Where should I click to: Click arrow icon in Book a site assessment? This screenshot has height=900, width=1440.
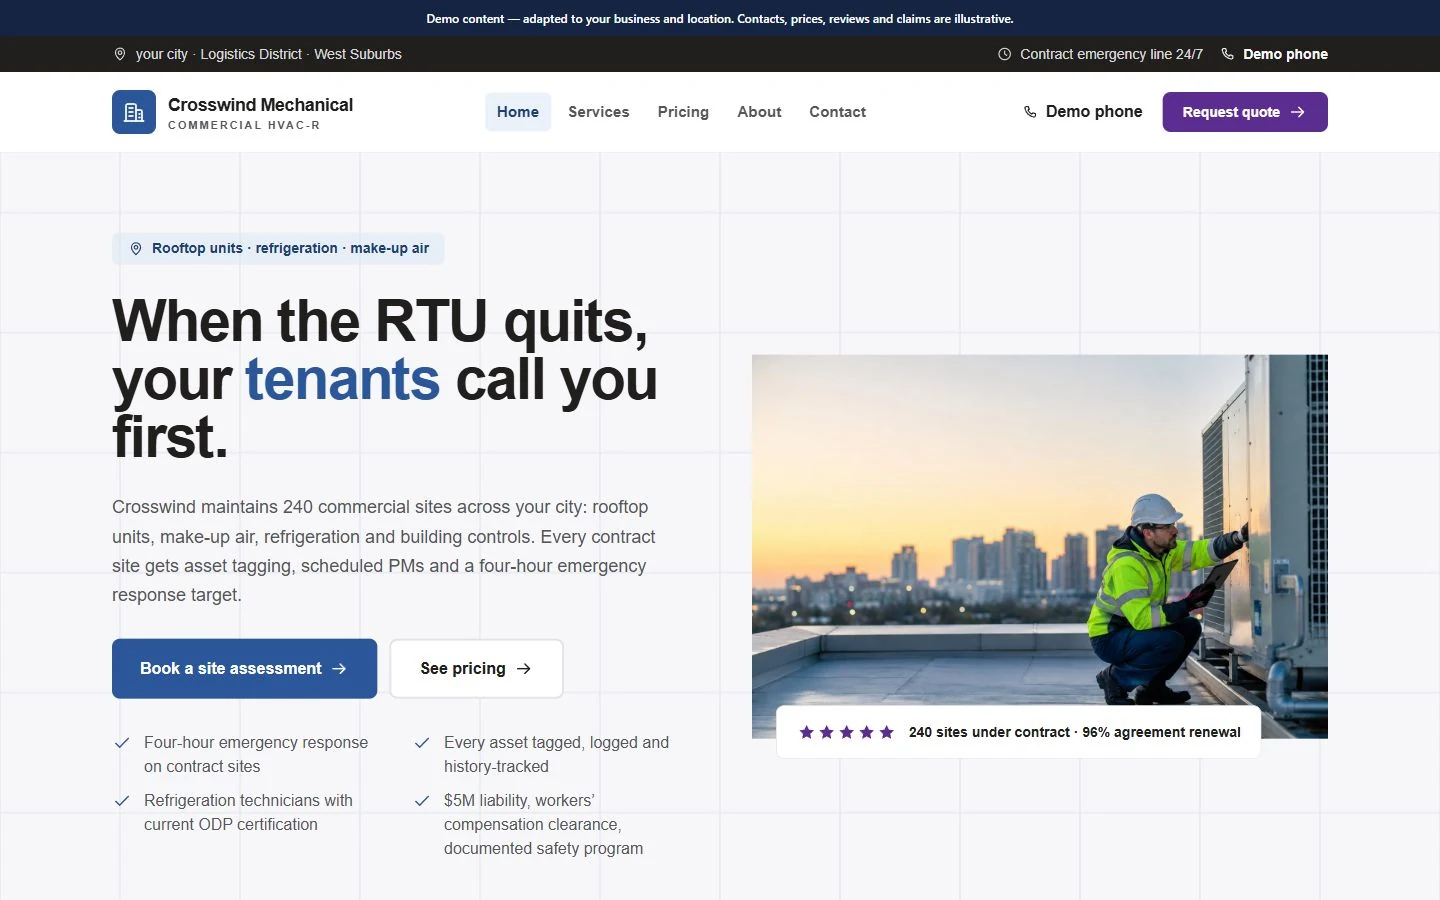(x=339, y=669)
